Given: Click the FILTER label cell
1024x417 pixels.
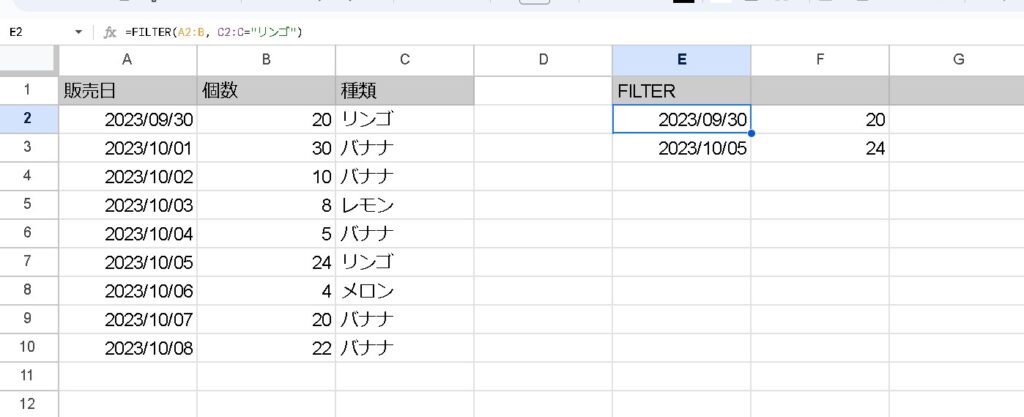Looking at the screenshot, I should [x=681, y=91].
